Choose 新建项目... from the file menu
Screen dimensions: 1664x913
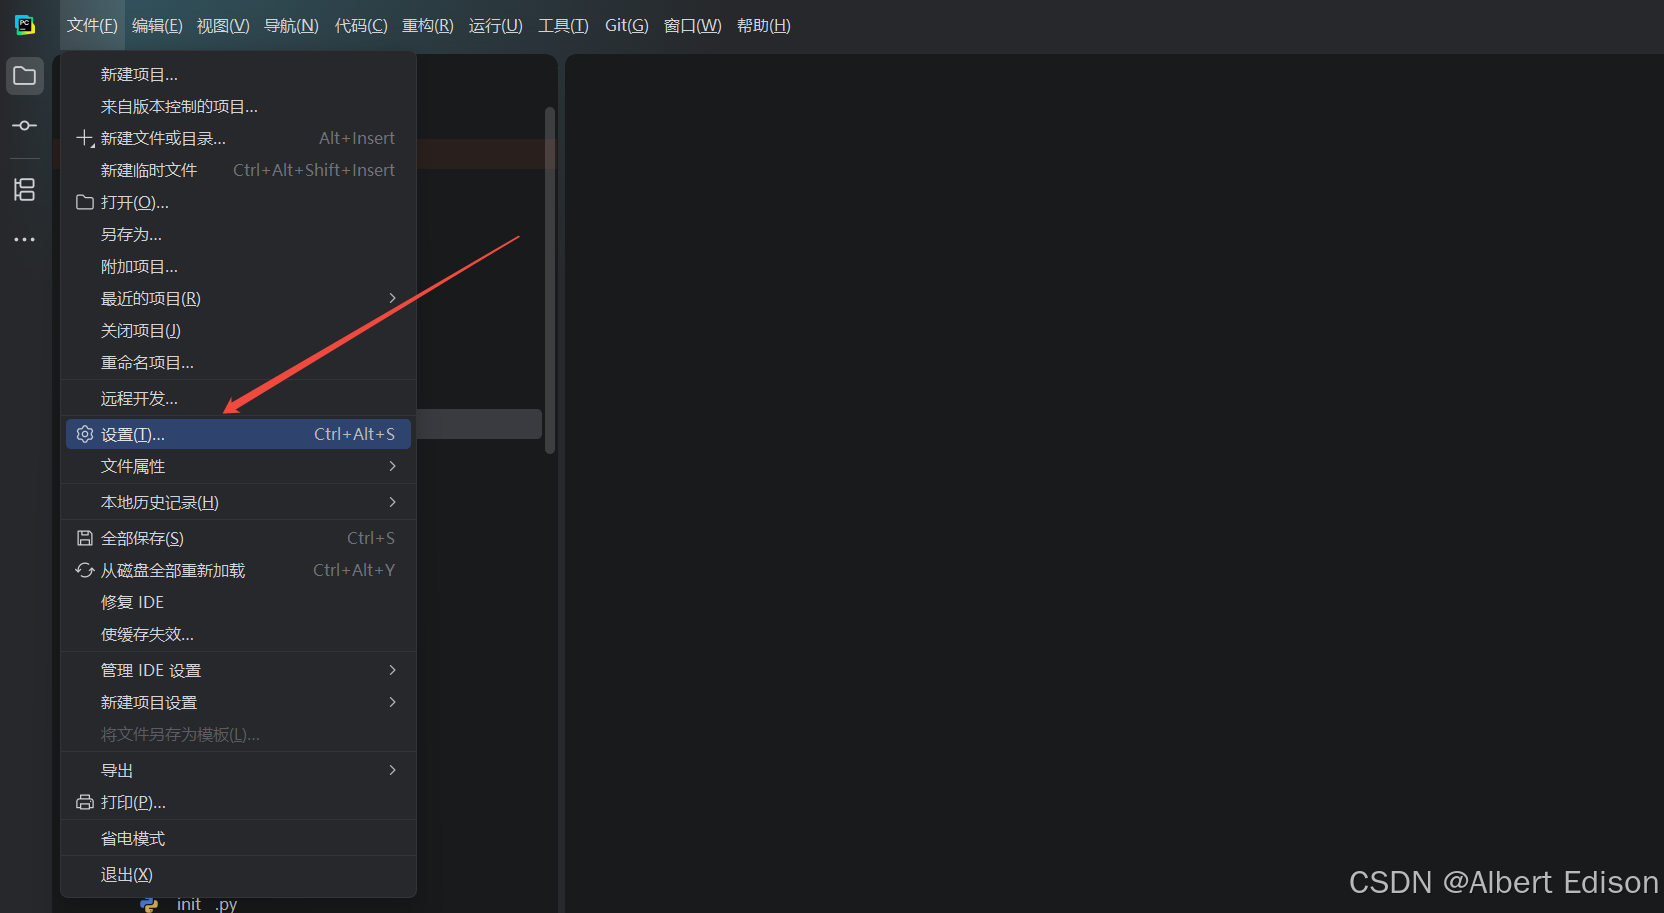pyautogui.click(x=238, y=74)
